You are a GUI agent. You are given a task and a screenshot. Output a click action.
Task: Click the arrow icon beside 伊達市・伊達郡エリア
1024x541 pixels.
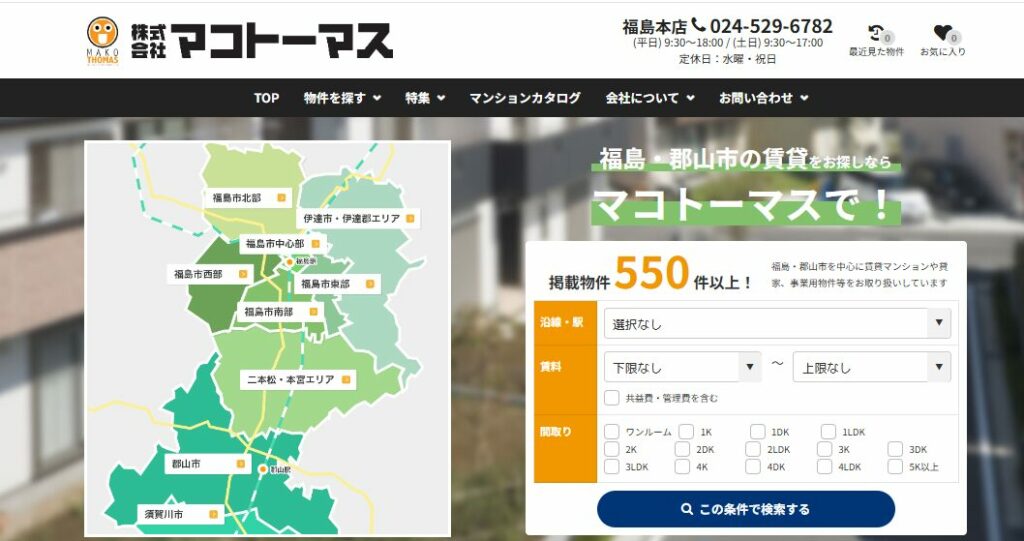(410, 218)
